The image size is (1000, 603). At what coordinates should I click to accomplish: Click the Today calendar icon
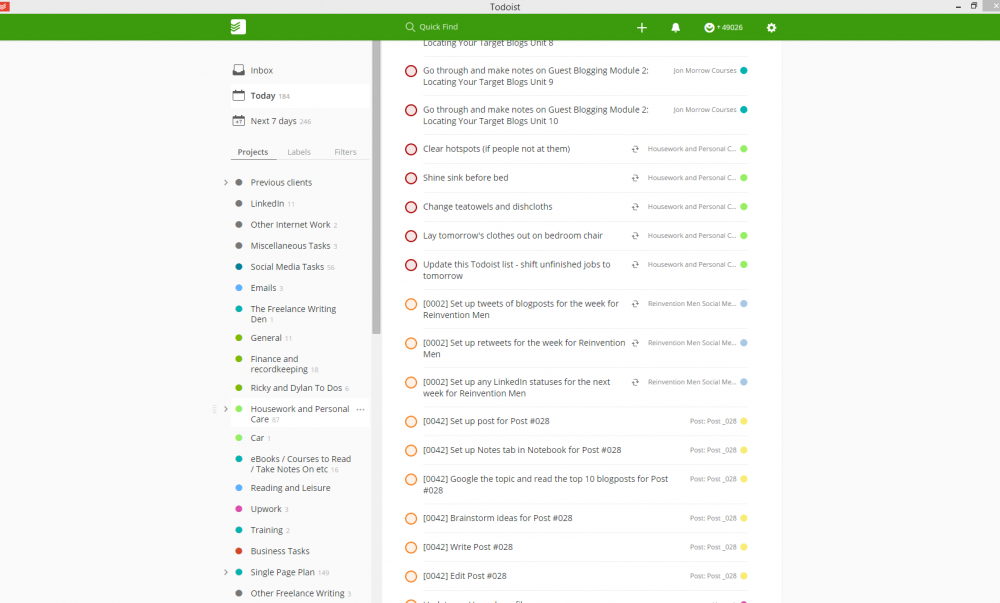point(237,95)
